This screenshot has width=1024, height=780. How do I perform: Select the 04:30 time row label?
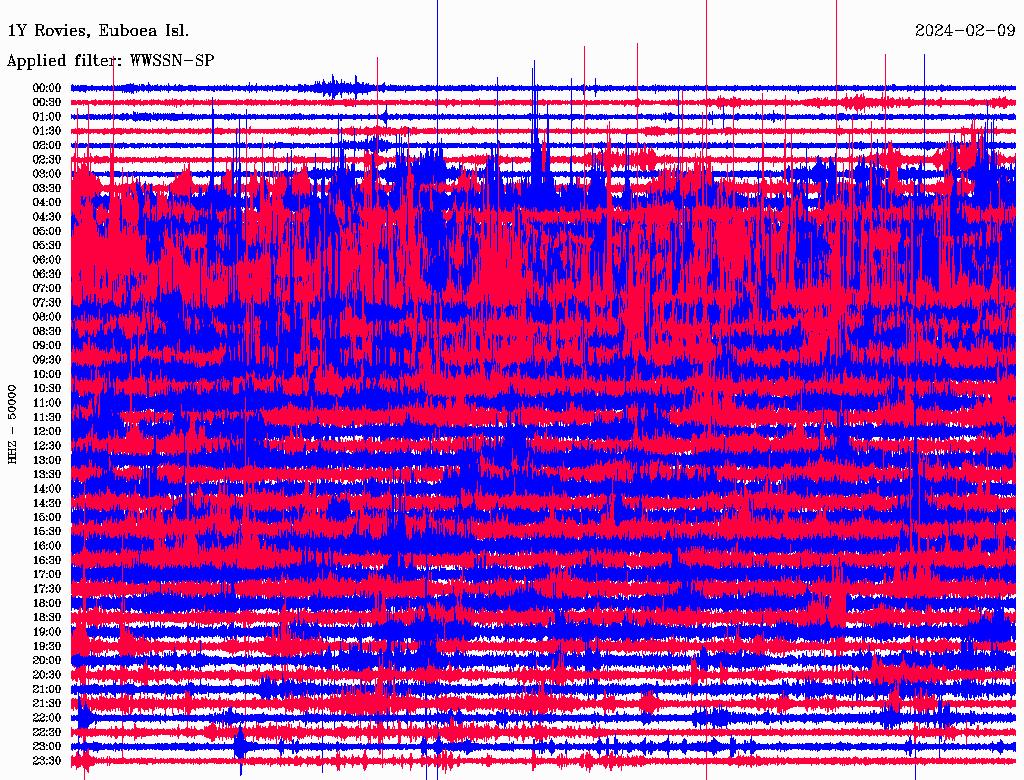[47, 217]
